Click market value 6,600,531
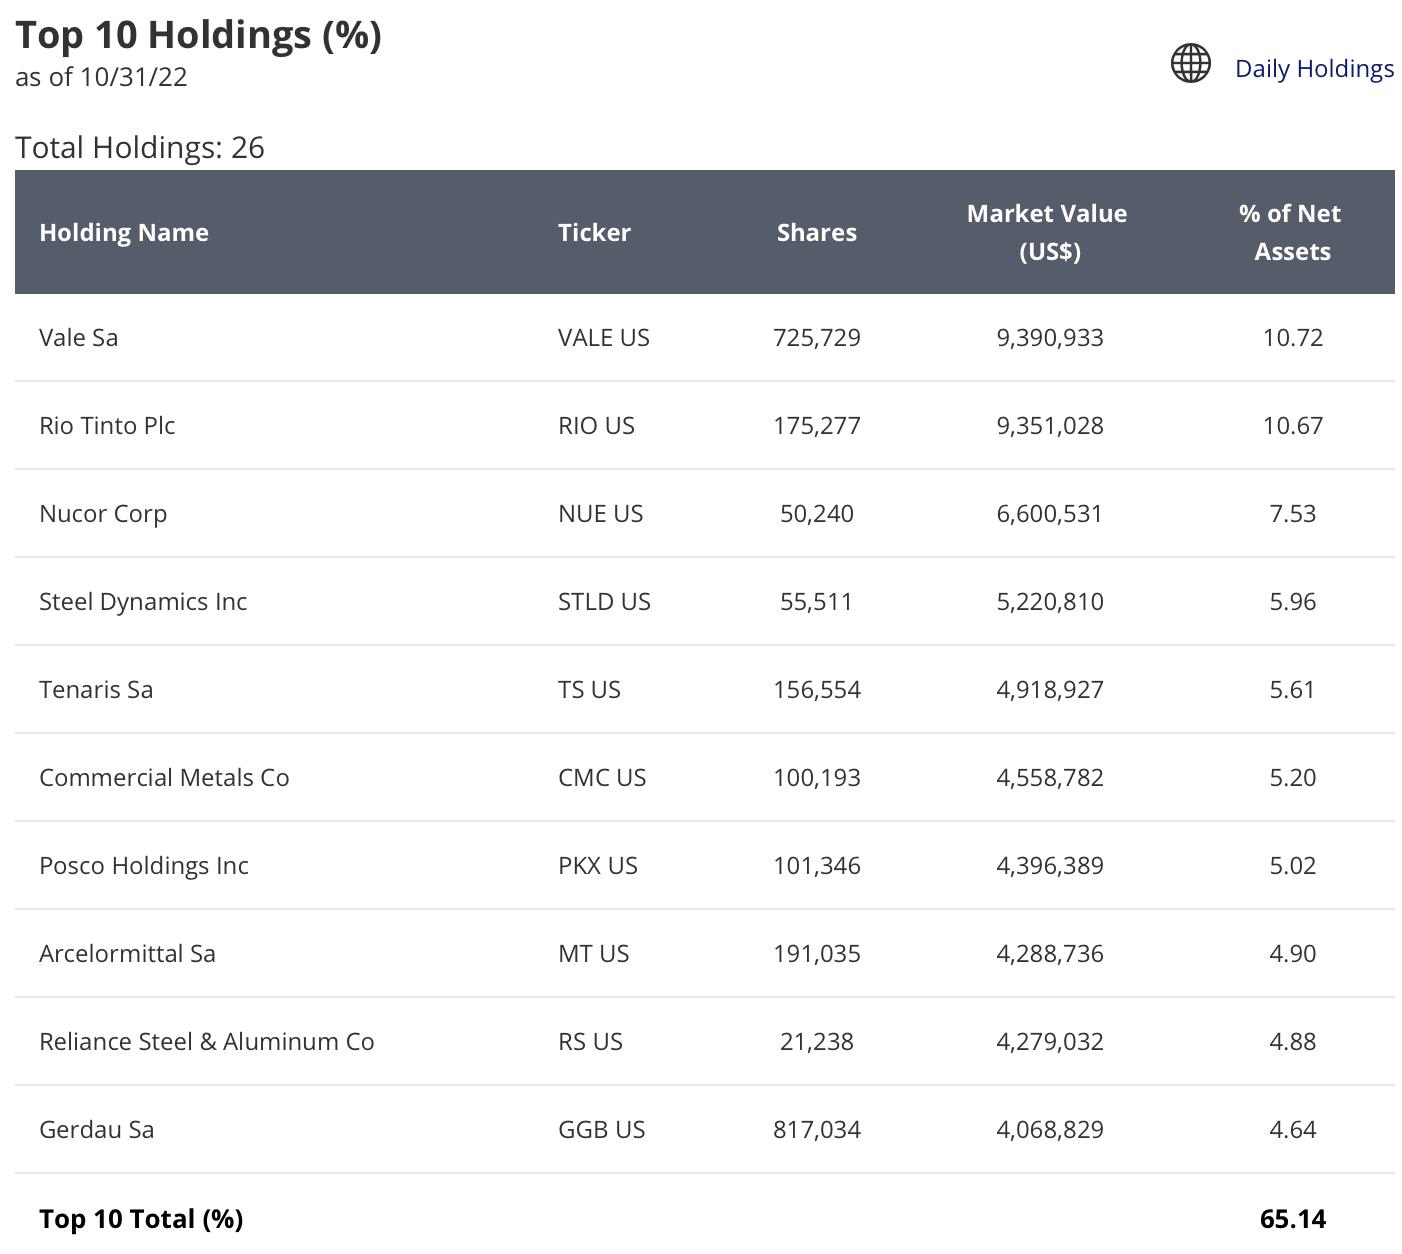The height and width of the screenshot is (1254, 1402). click(x=1050, y=513)
